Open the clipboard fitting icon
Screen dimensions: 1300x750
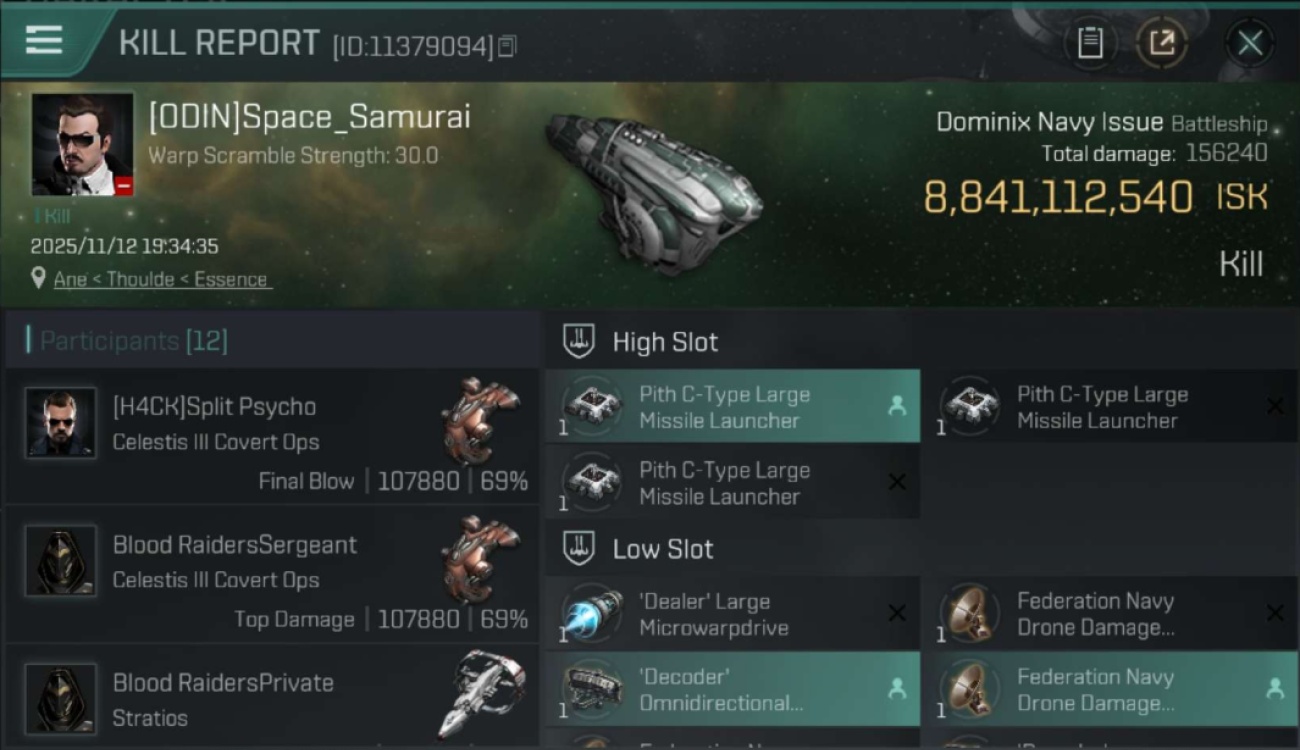1089,43
